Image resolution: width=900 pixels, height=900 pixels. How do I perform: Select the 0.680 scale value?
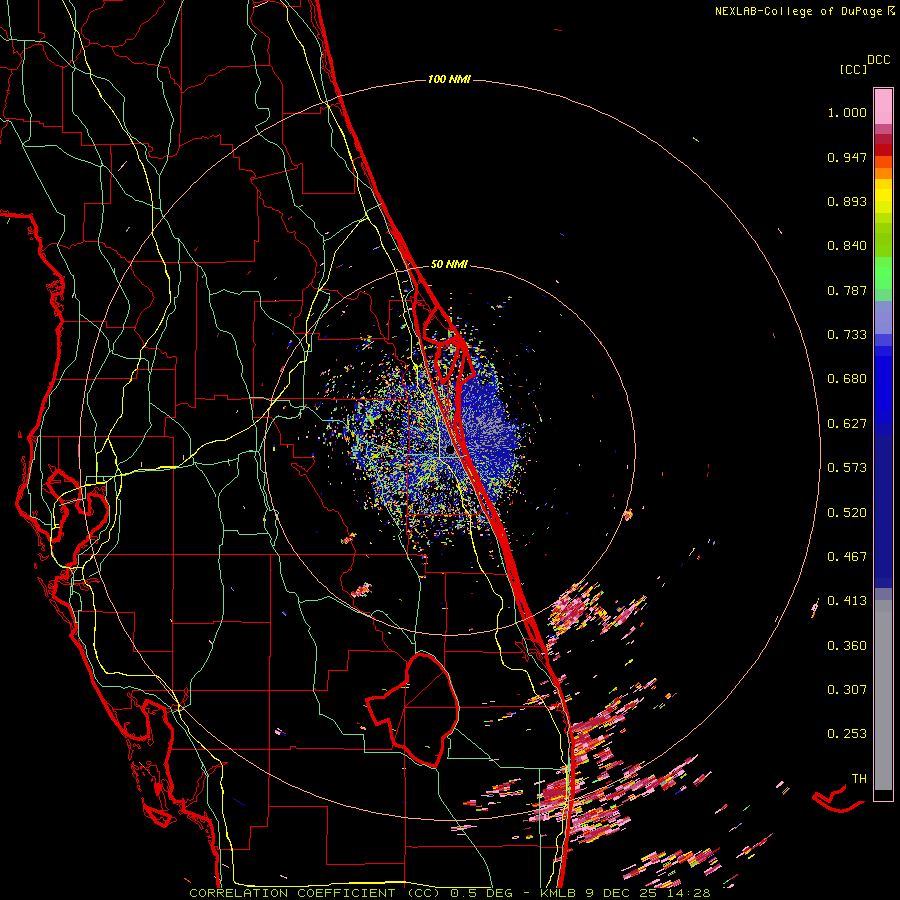(847, 379)
